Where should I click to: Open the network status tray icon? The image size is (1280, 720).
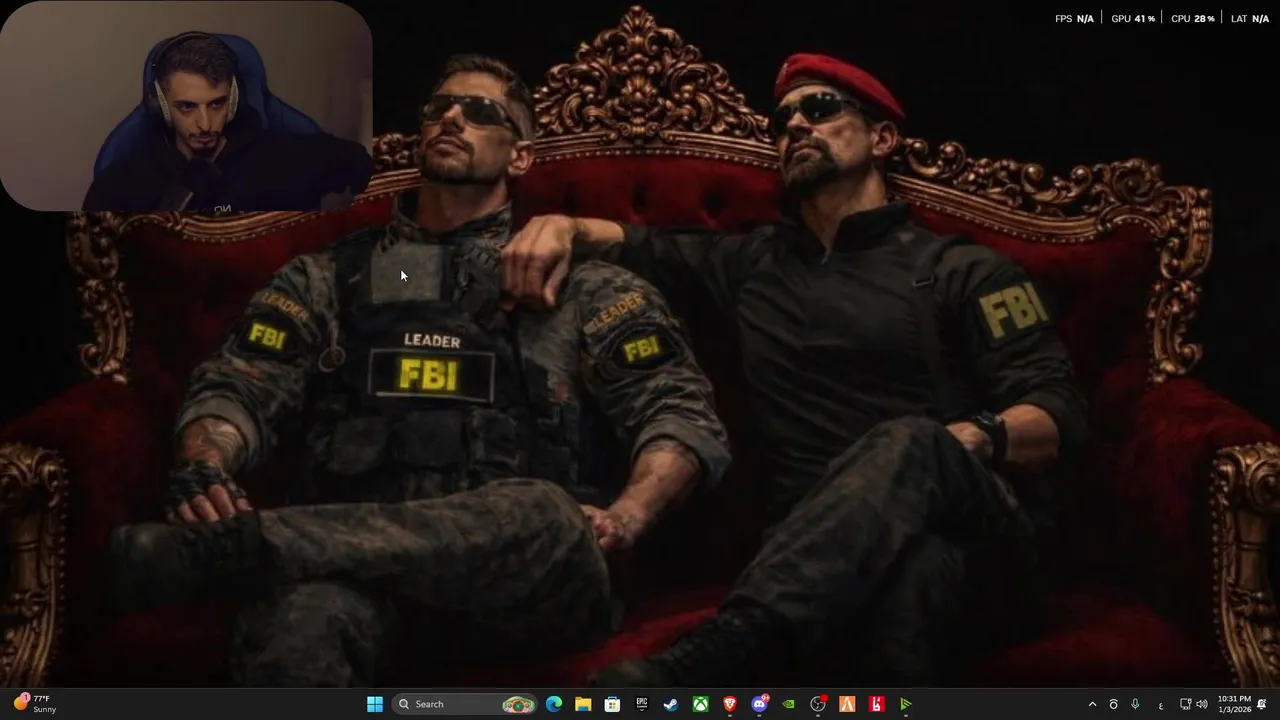[1186, 704]
